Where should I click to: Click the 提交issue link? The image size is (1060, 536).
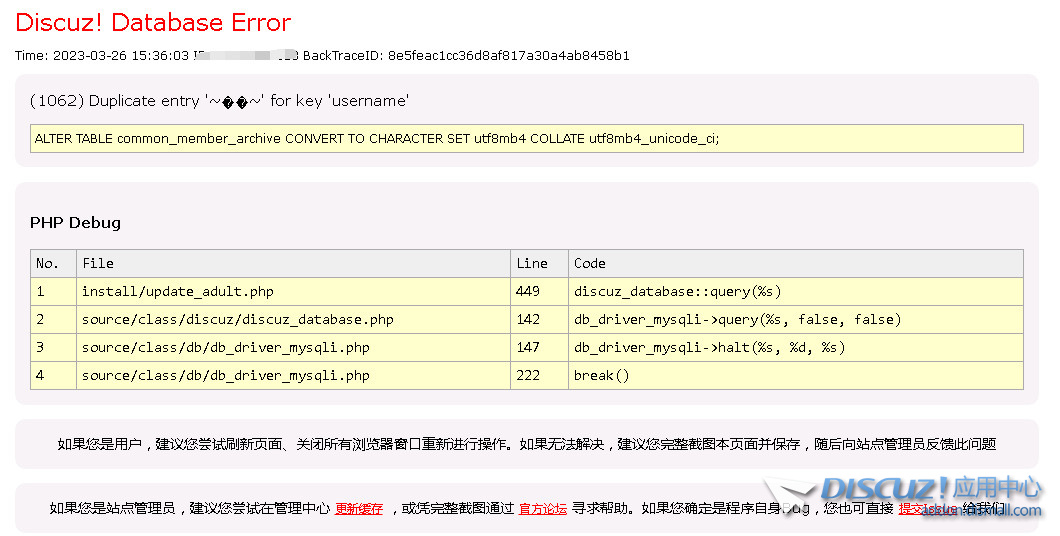(x=927, y=509)
